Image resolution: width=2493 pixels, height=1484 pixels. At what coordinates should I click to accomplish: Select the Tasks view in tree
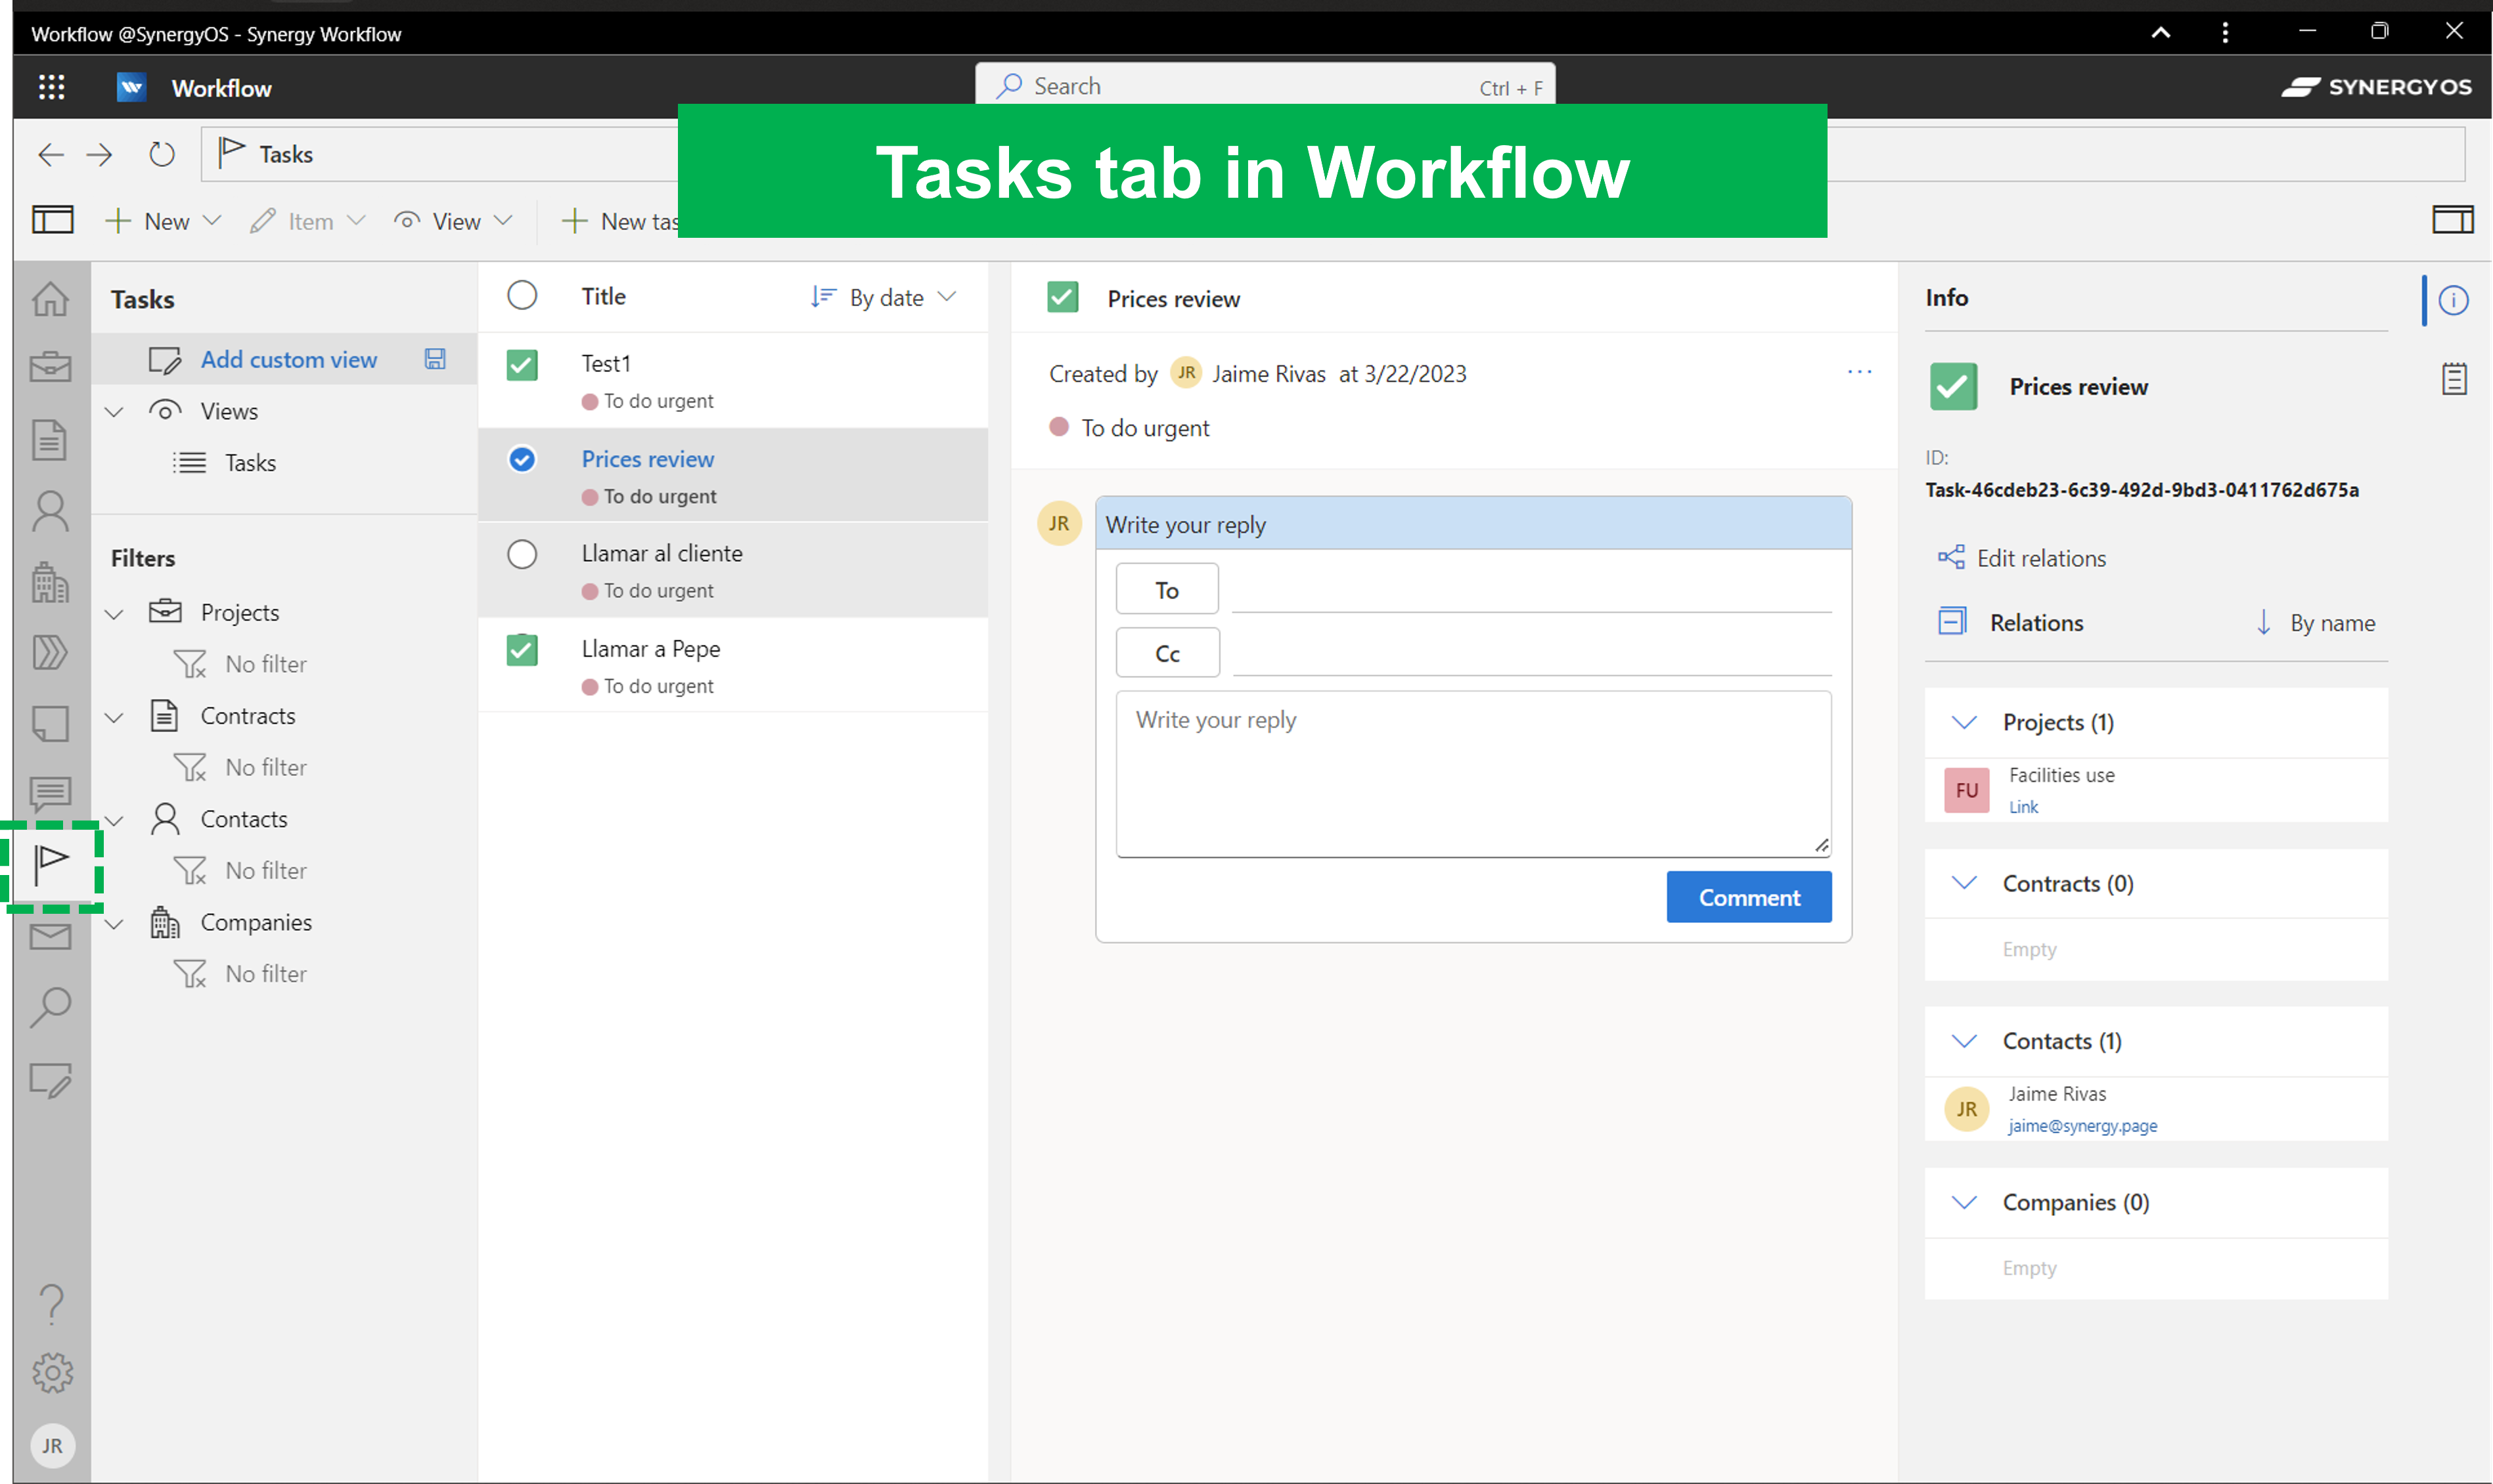click(250, 463)
